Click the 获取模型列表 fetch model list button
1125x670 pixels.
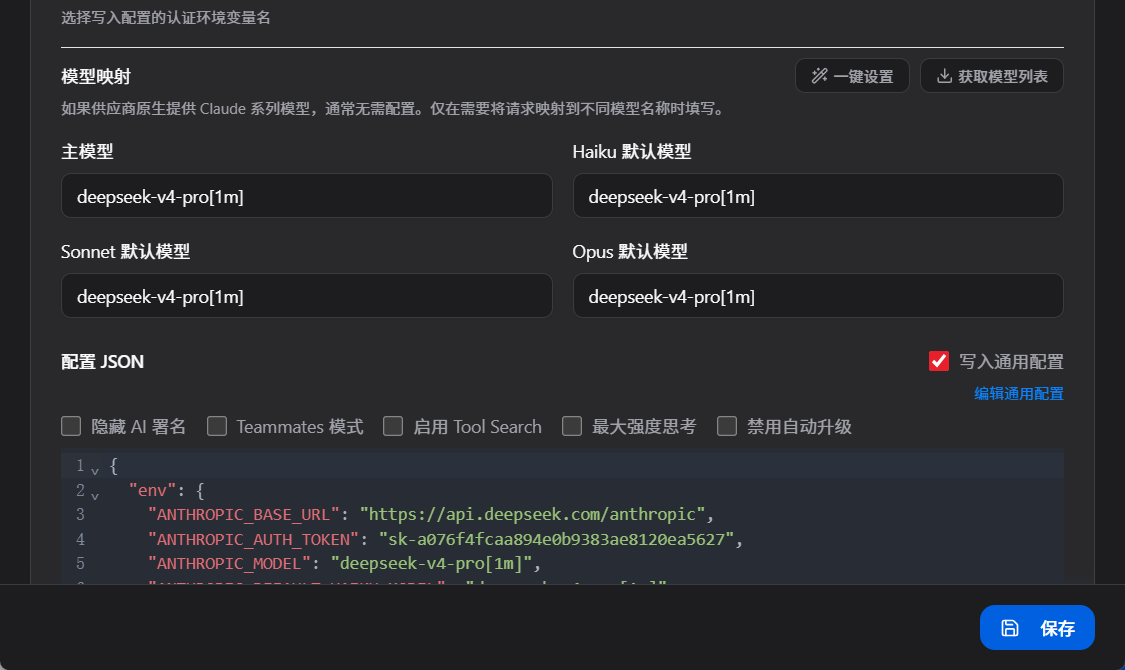992,76
